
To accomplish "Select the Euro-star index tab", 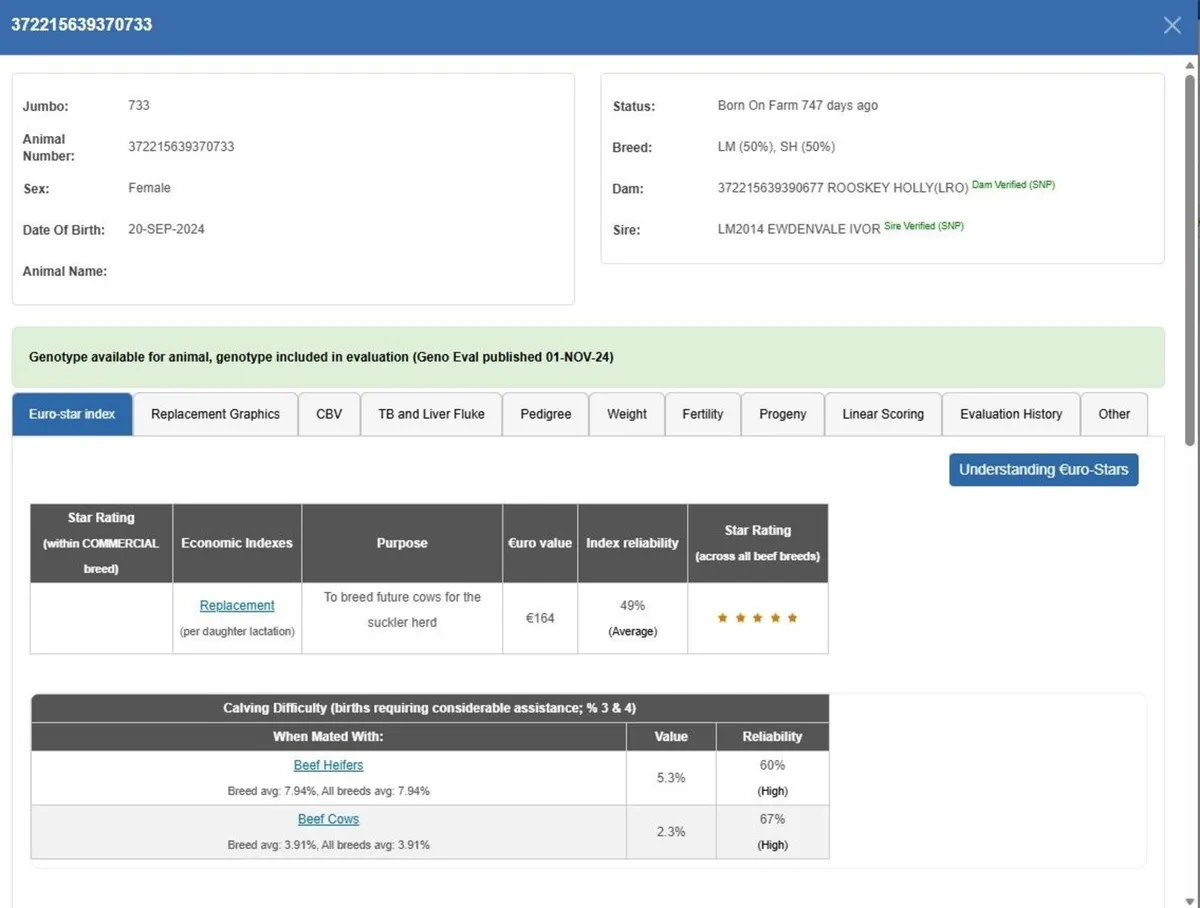I will pyautogui.click(x=72, y=414).
